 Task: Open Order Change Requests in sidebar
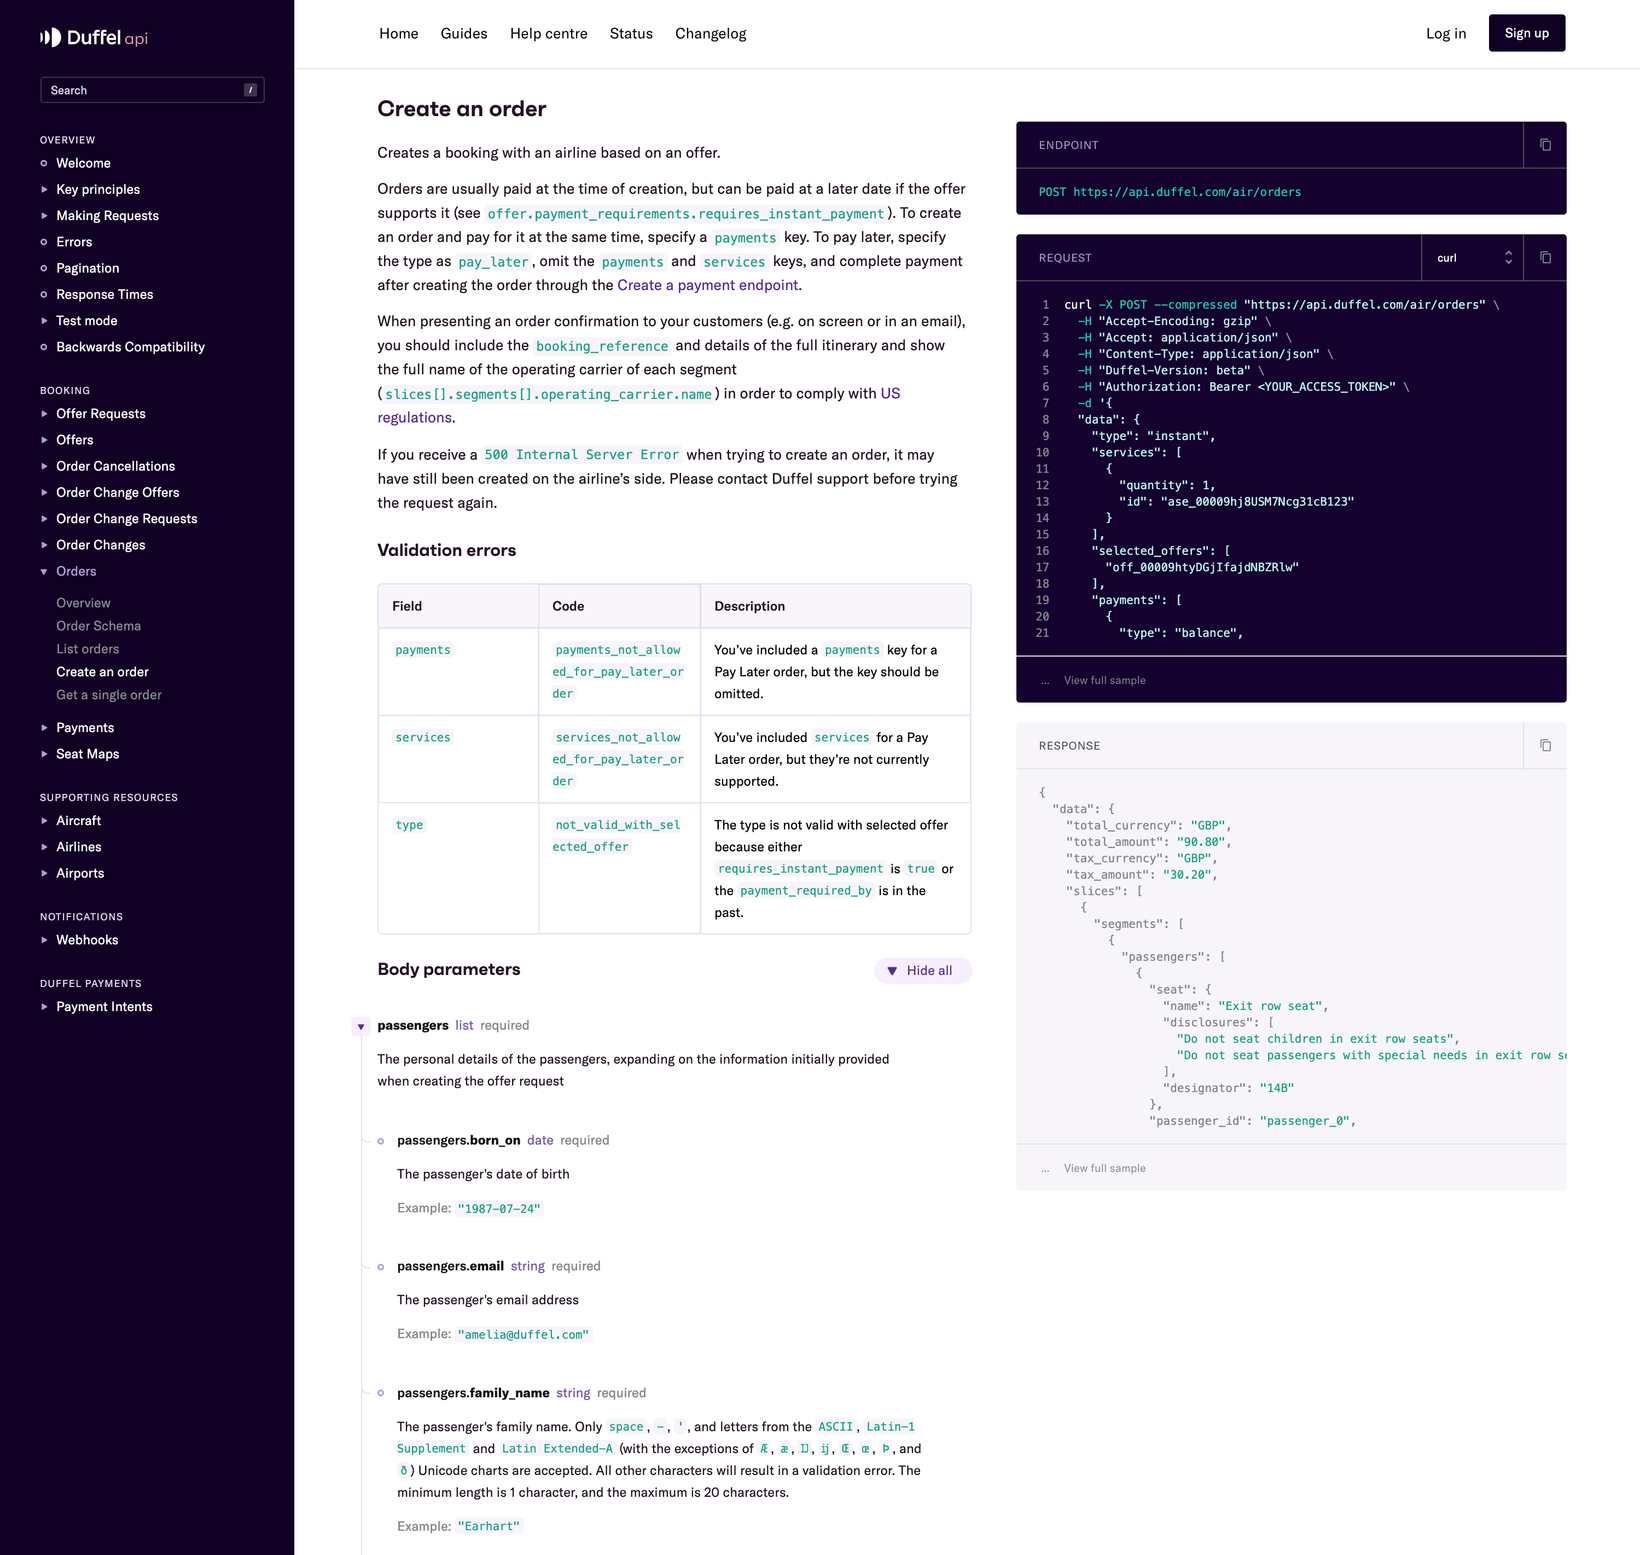tap(127, 519)
